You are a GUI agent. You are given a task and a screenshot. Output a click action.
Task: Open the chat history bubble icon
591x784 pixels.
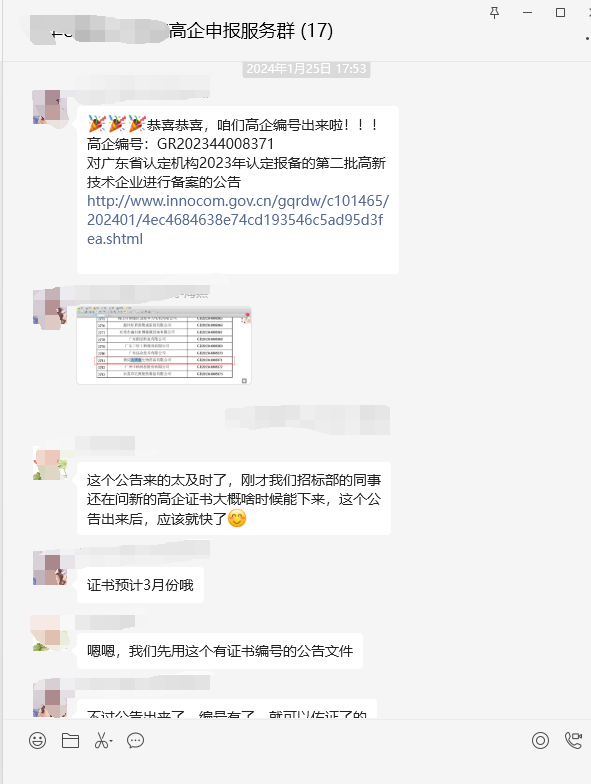coord(135,740)
